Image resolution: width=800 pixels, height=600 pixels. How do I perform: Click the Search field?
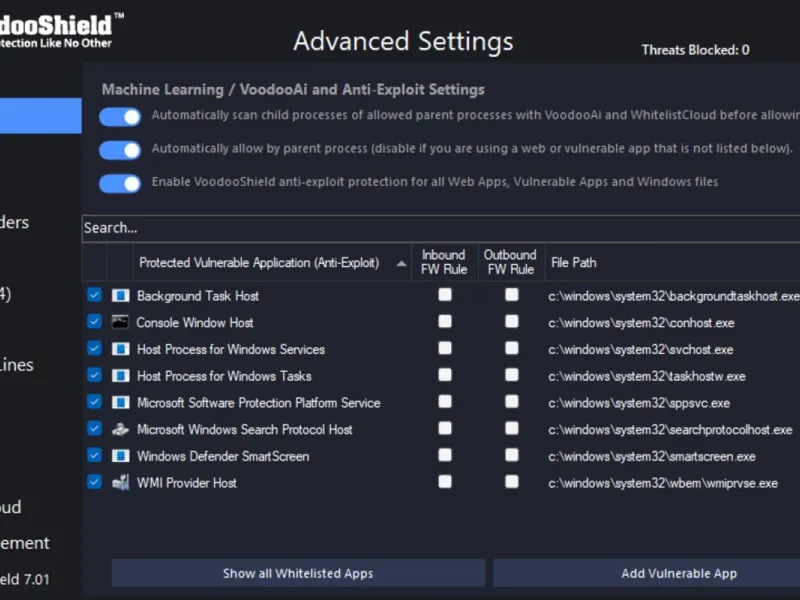(400, 228)
